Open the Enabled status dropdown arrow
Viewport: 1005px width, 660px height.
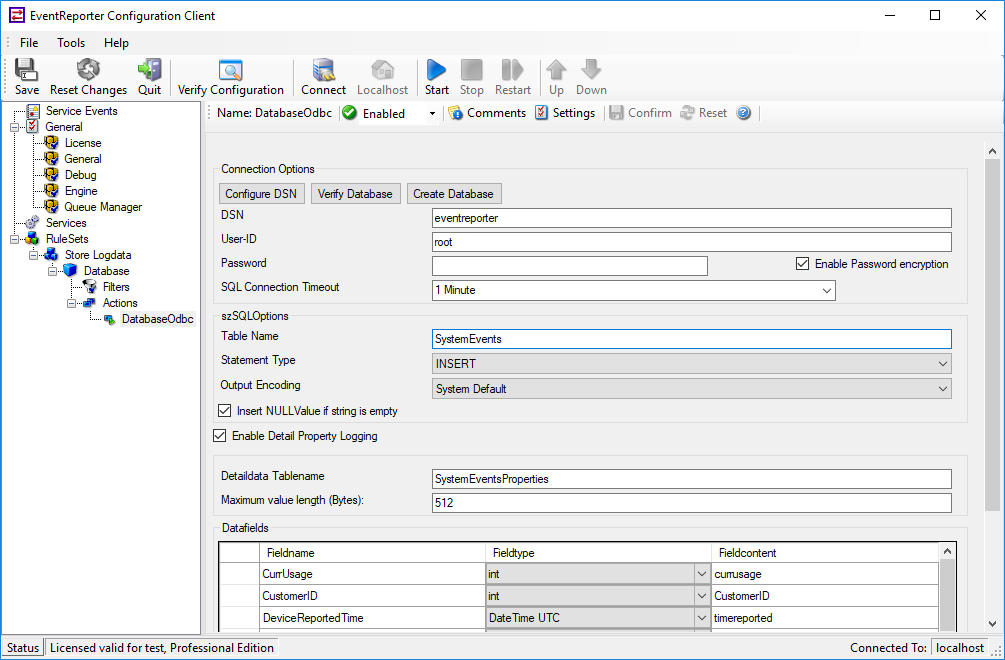pyautogui.click(x=432, y=113)
